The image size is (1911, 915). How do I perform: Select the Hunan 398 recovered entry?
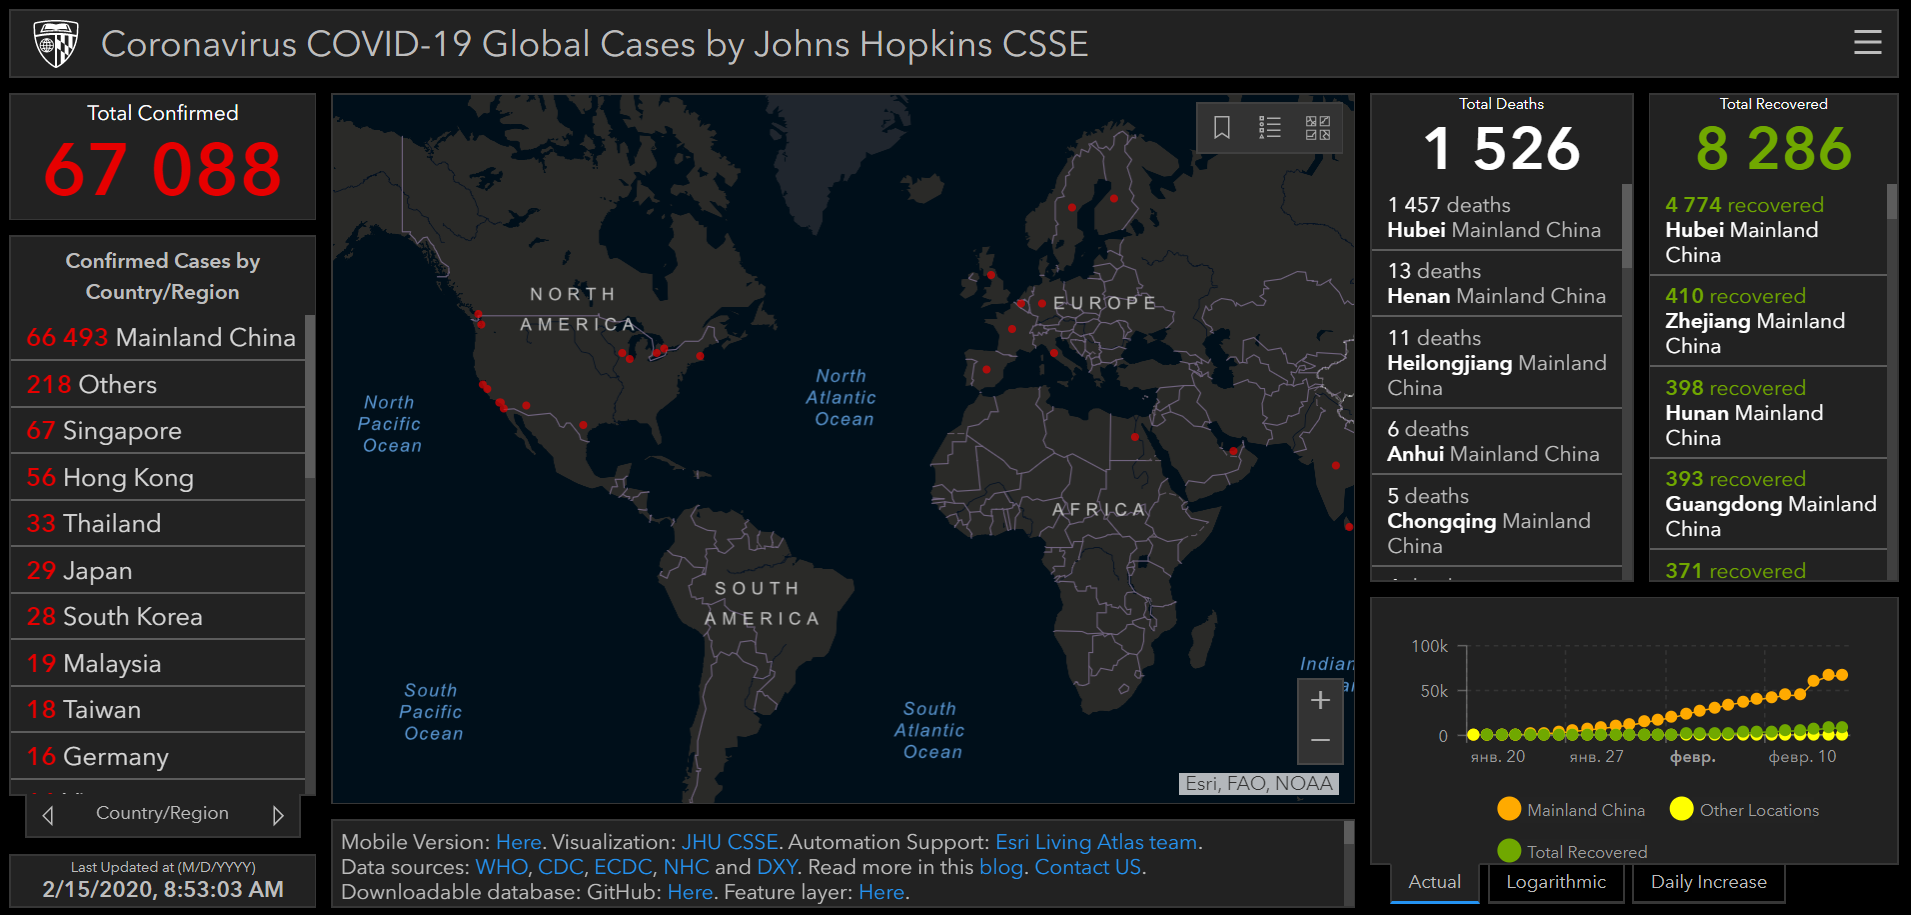1768,413
